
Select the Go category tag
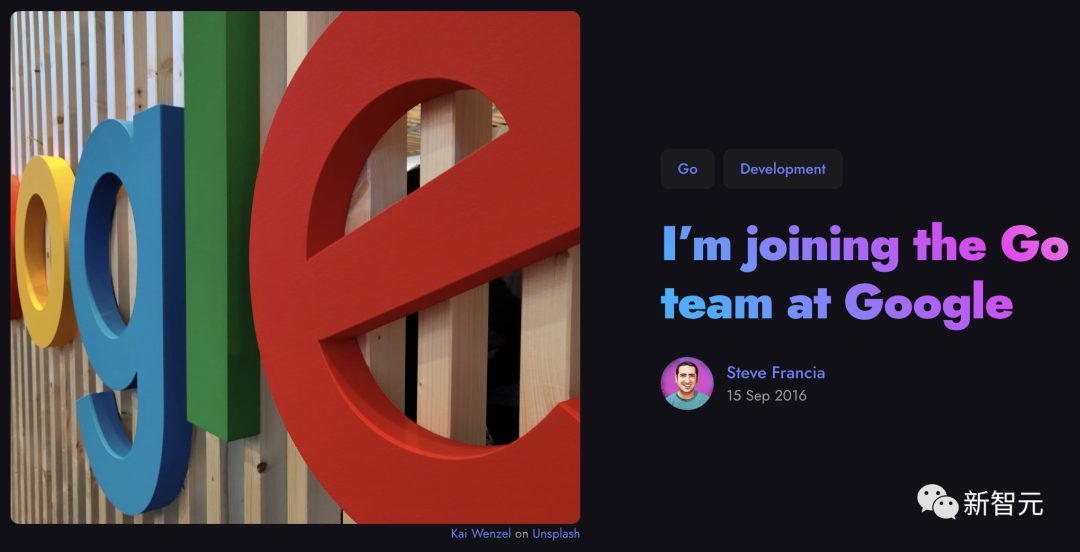click(687, 169)
